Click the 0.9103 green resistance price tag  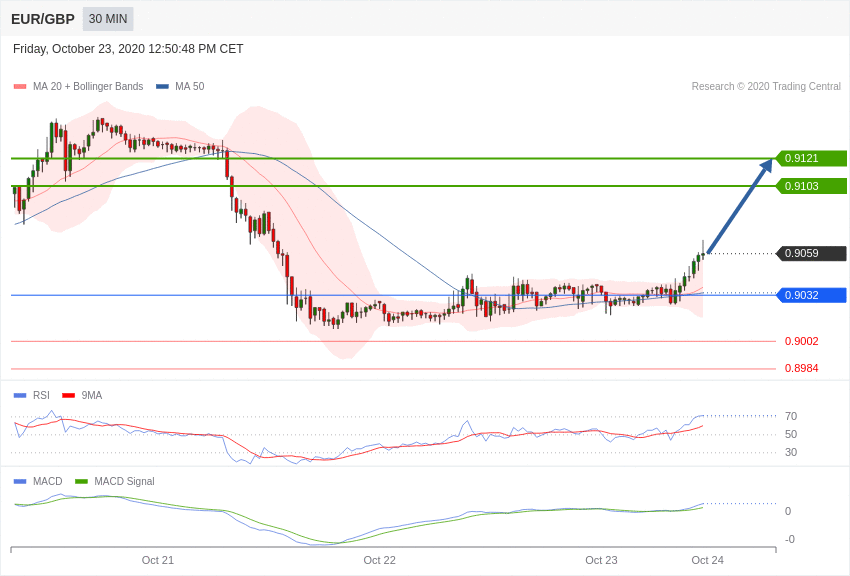click(812, 186)
